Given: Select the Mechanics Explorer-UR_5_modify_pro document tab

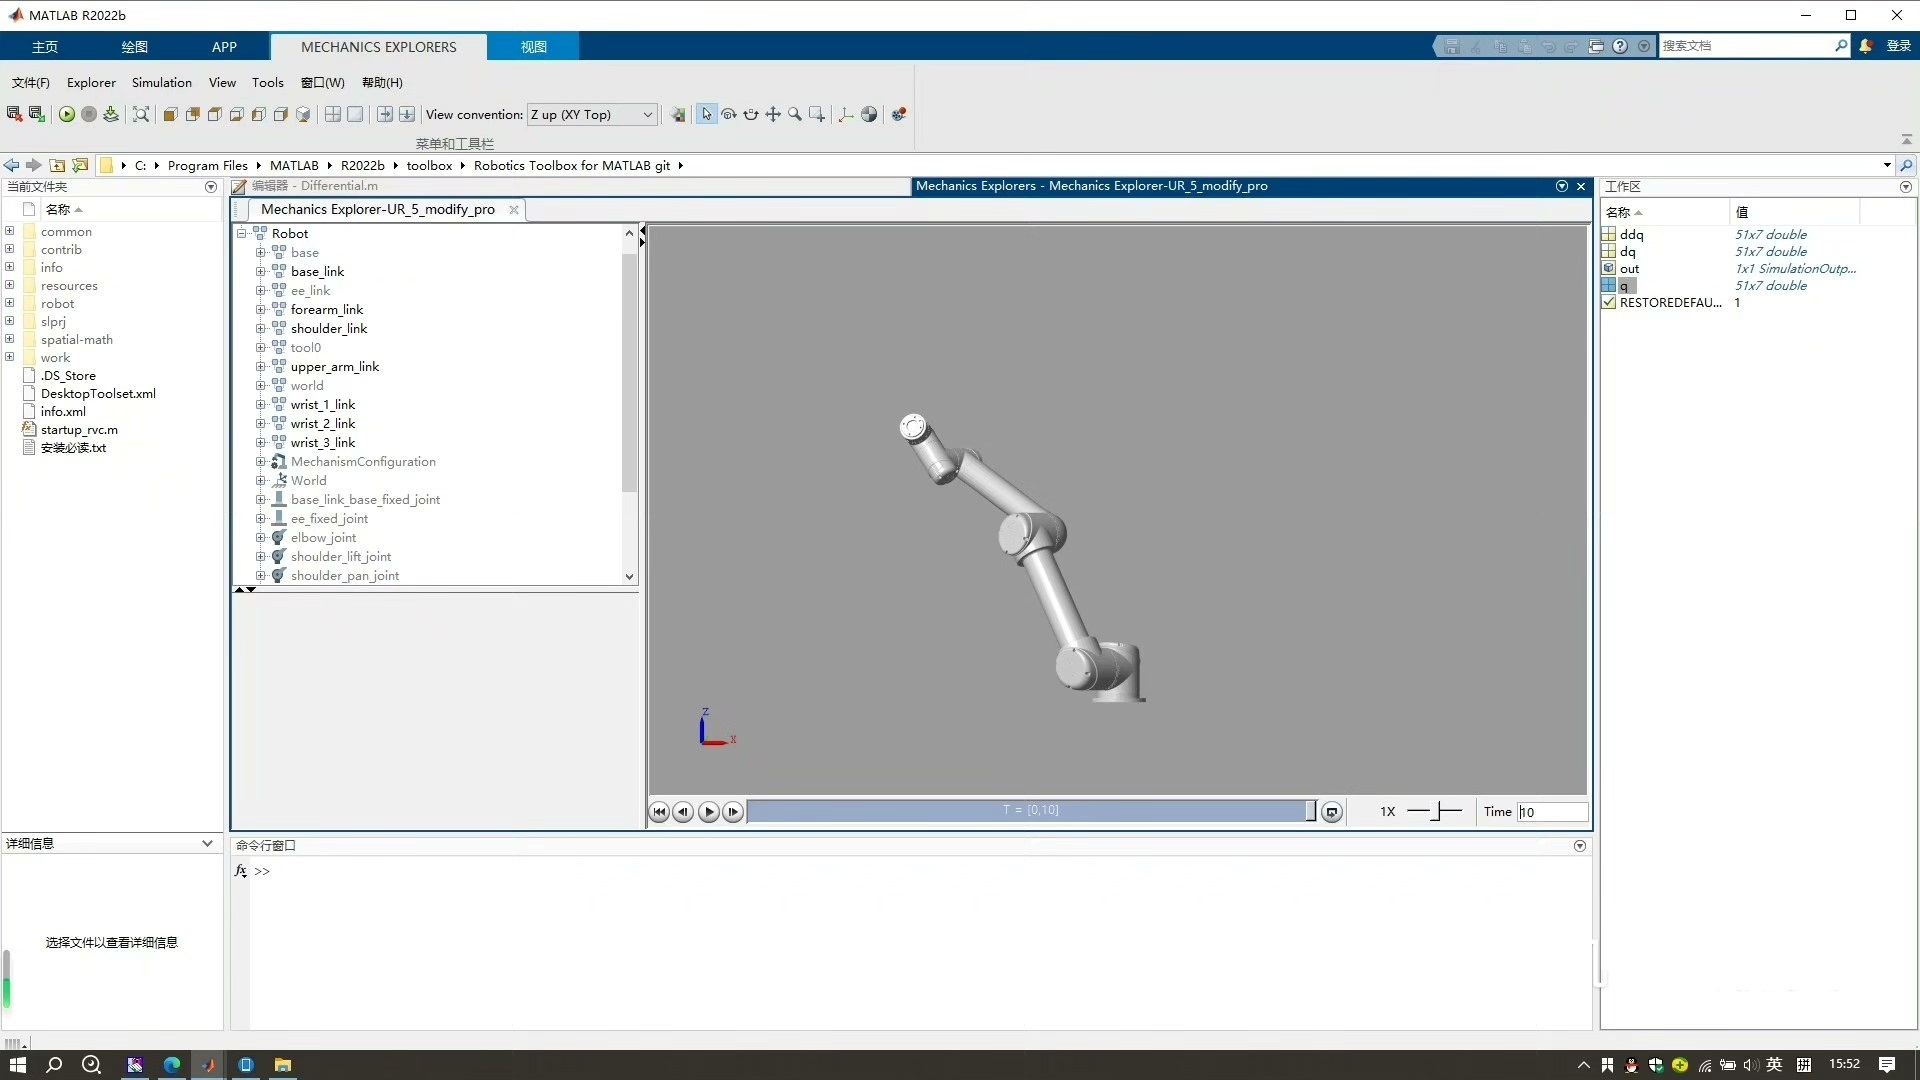Looking at the screenshot, I should tap(378, 210).
